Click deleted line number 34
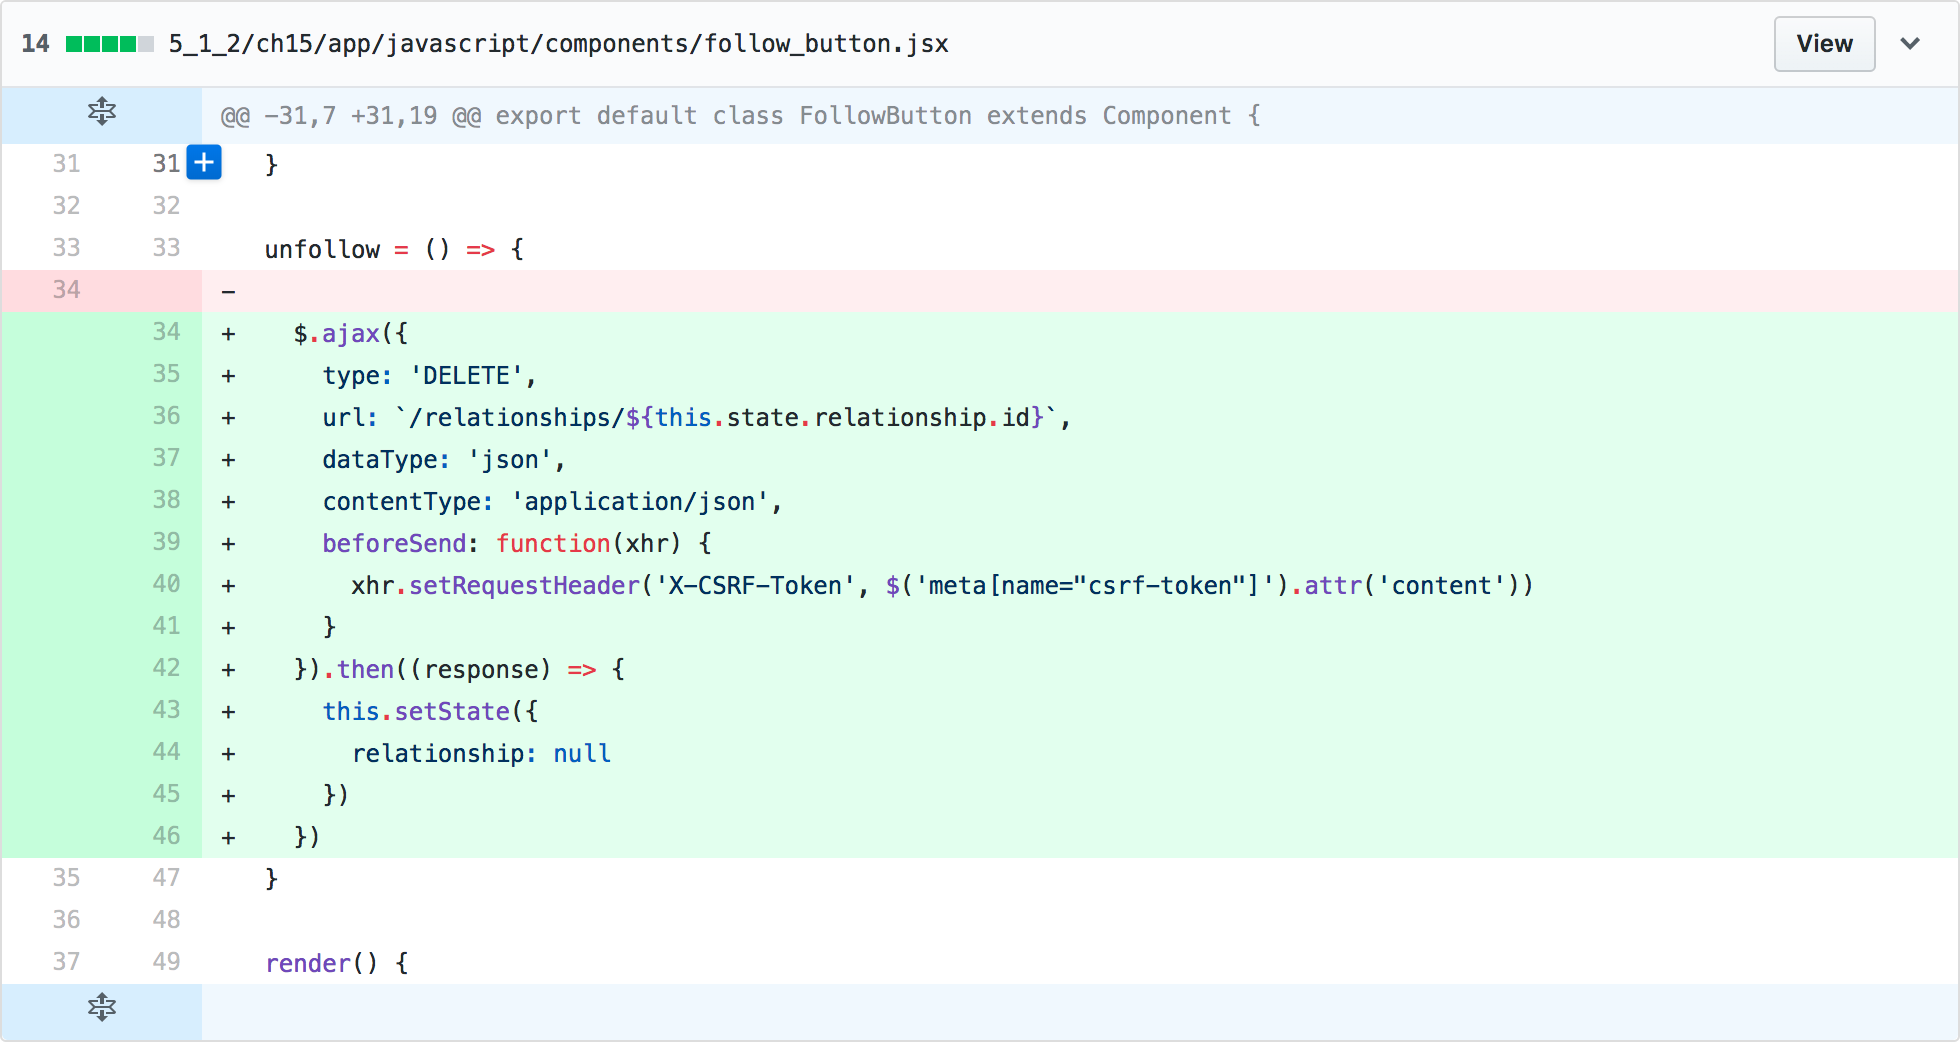Screen dimensions: 1960x1042 [x=66, y=290]
